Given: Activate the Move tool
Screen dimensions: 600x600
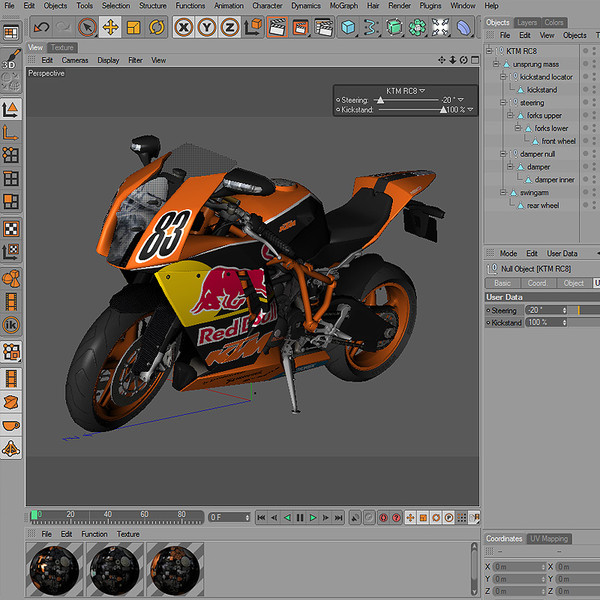Looking at the screenshot, I should point(110,28).
